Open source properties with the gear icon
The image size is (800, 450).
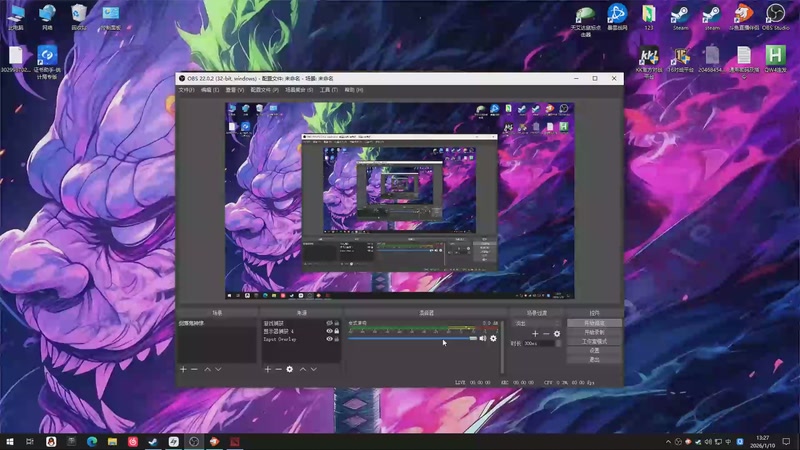pos(290,369)
